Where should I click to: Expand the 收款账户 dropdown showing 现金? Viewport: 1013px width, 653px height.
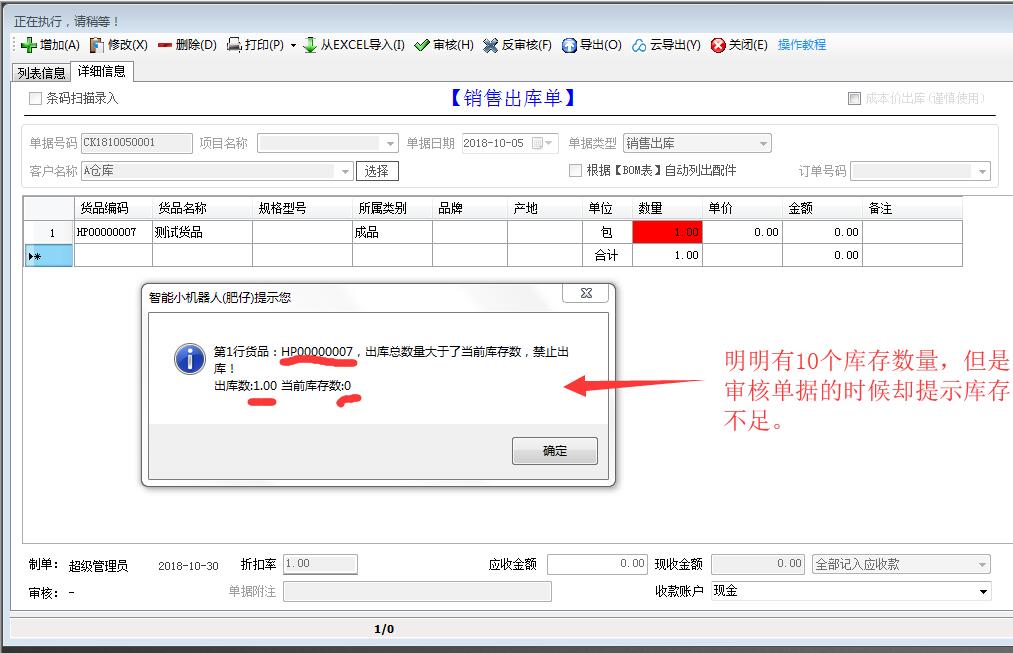click(982, 592)
